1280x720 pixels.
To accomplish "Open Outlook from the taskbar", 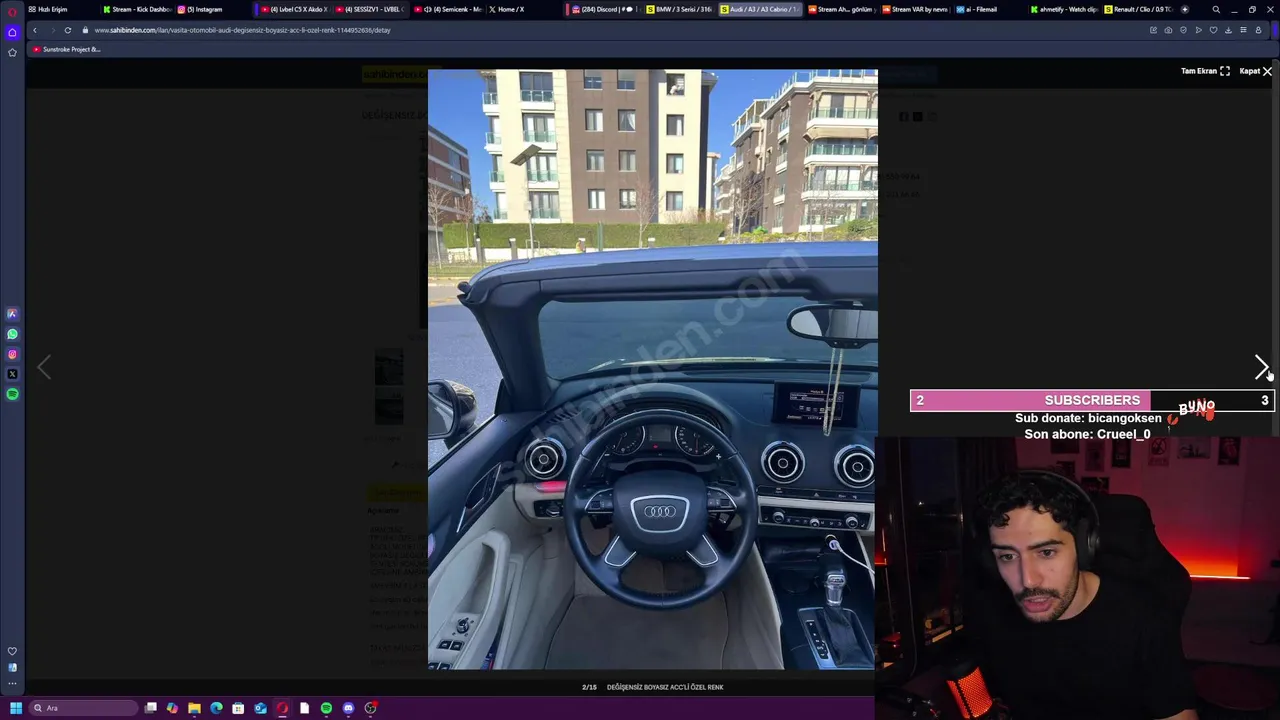I will coord(260,708).
